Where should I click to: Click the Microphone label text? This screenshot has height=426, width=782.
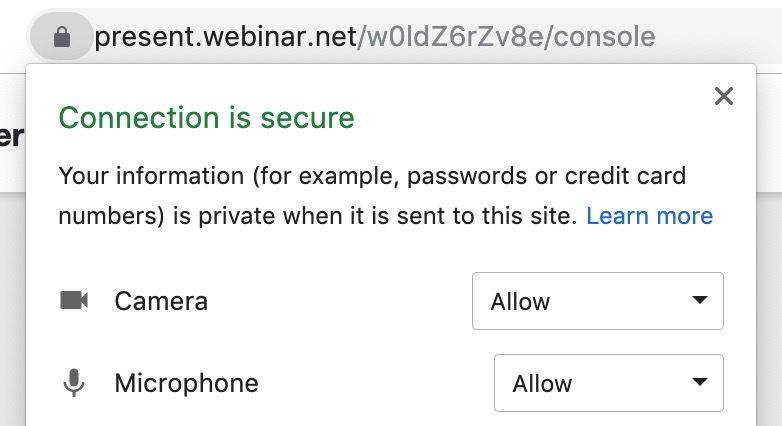coord(186,383)
